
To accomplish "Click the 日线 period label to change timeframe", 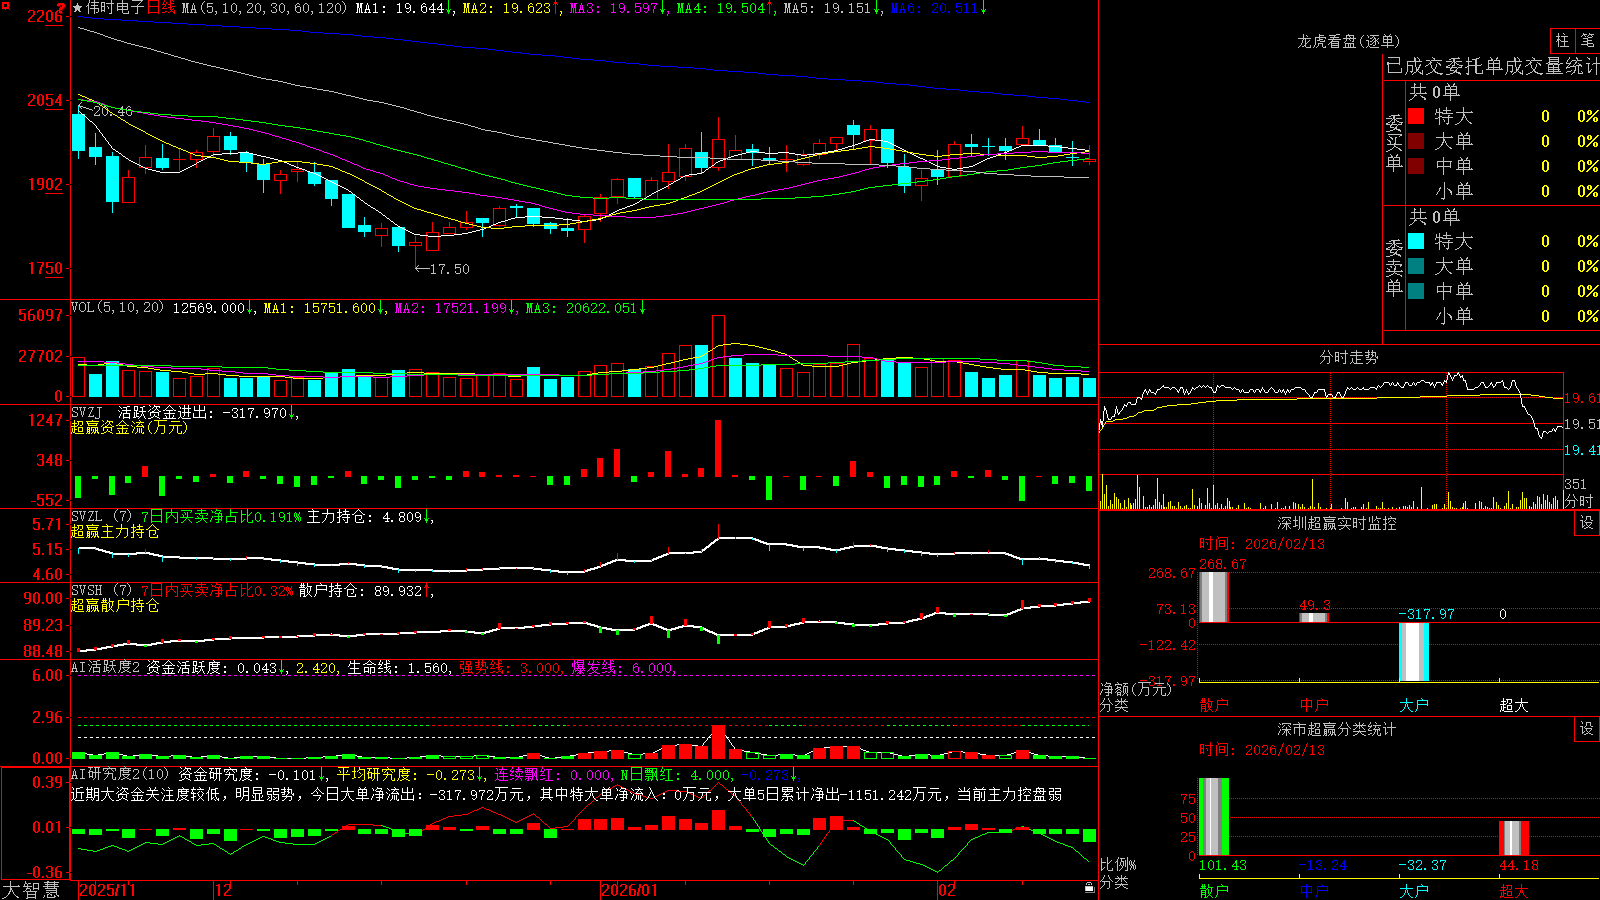I will [161, 8].
